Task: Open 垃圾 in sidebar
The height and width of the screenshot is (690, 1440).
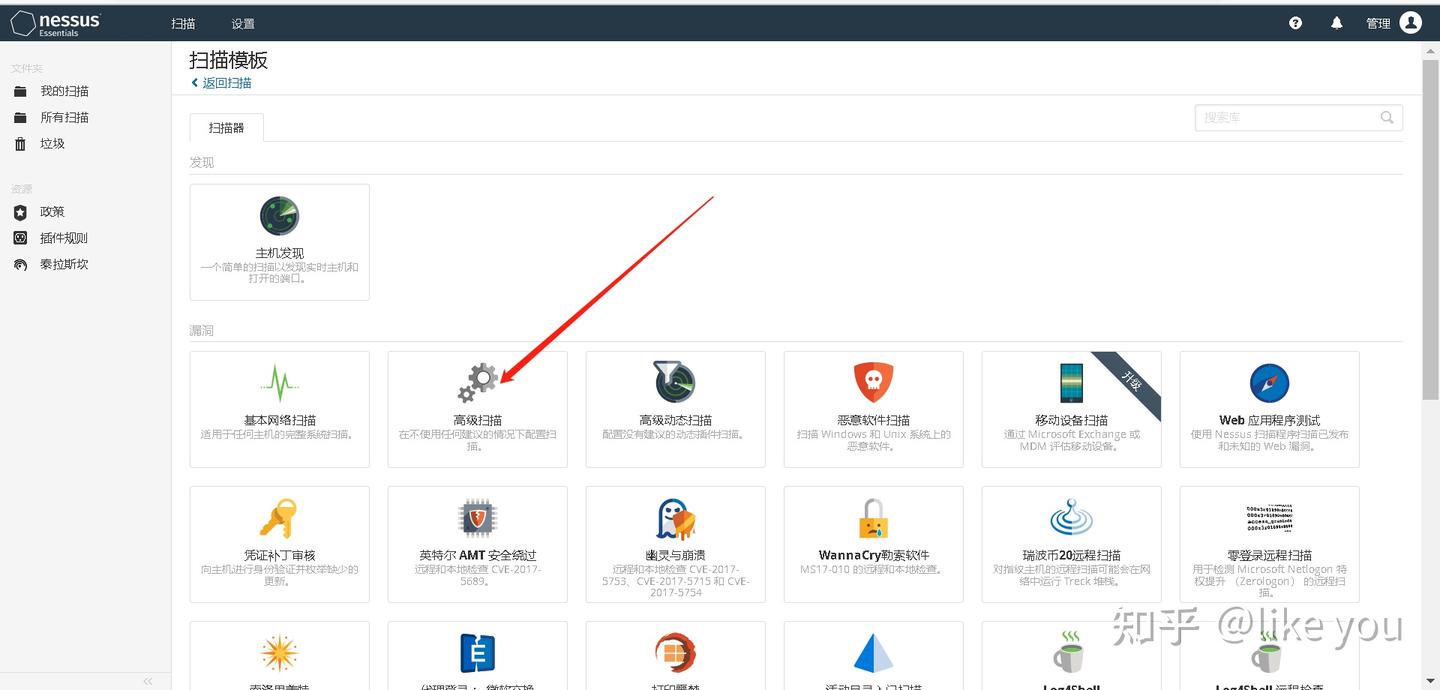Action: [52, 143]
